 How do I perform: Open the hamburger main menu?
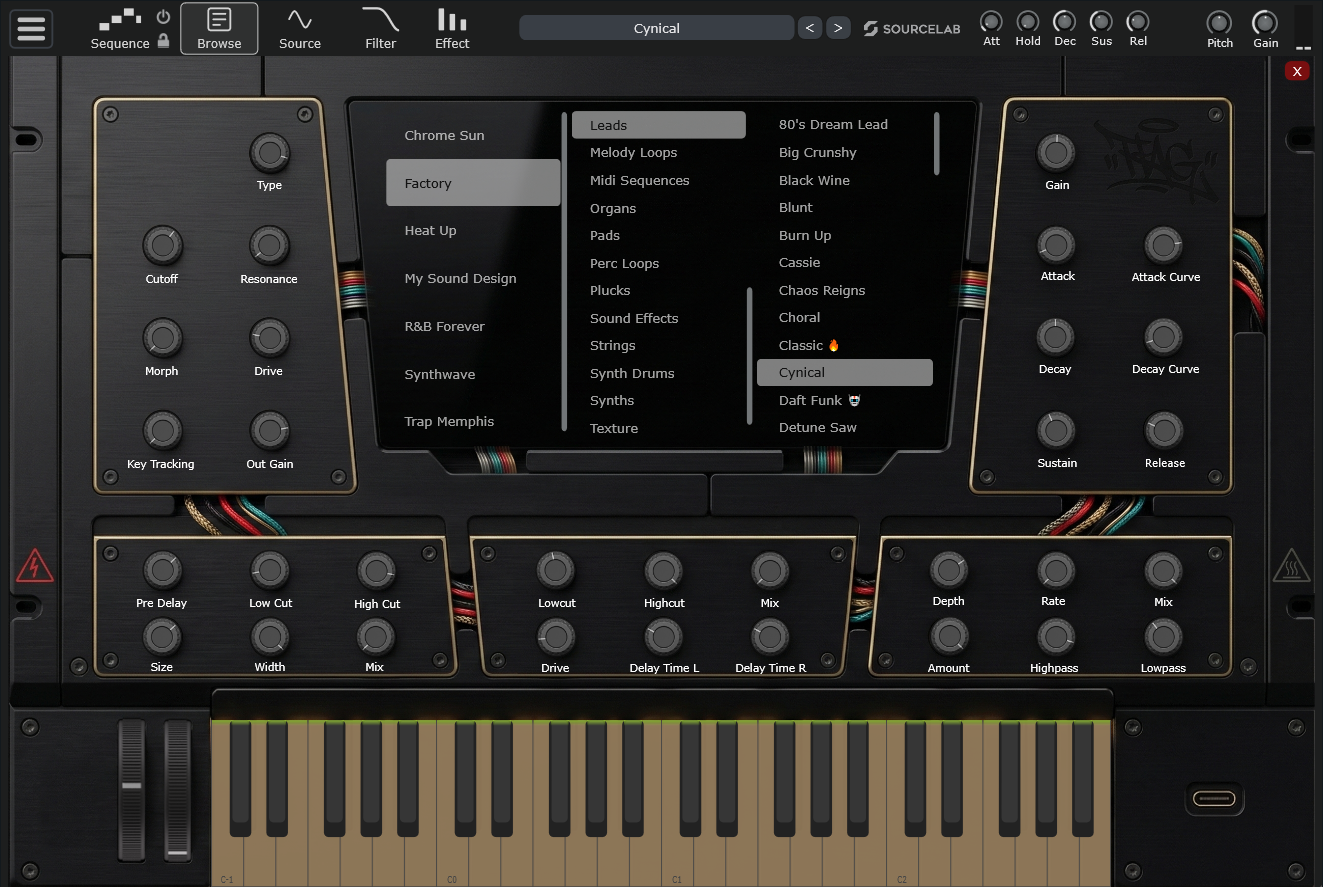(x=31, y=28)
